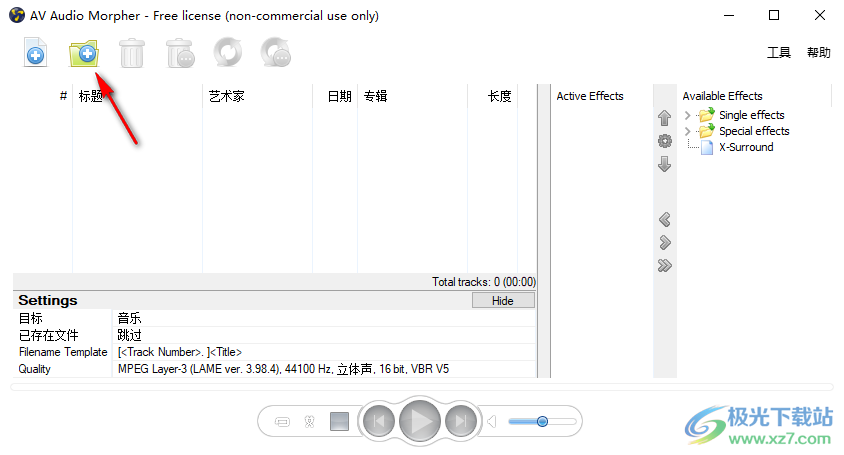
Task: Open the 工具 menu
Action: click(x=778, y=53)
